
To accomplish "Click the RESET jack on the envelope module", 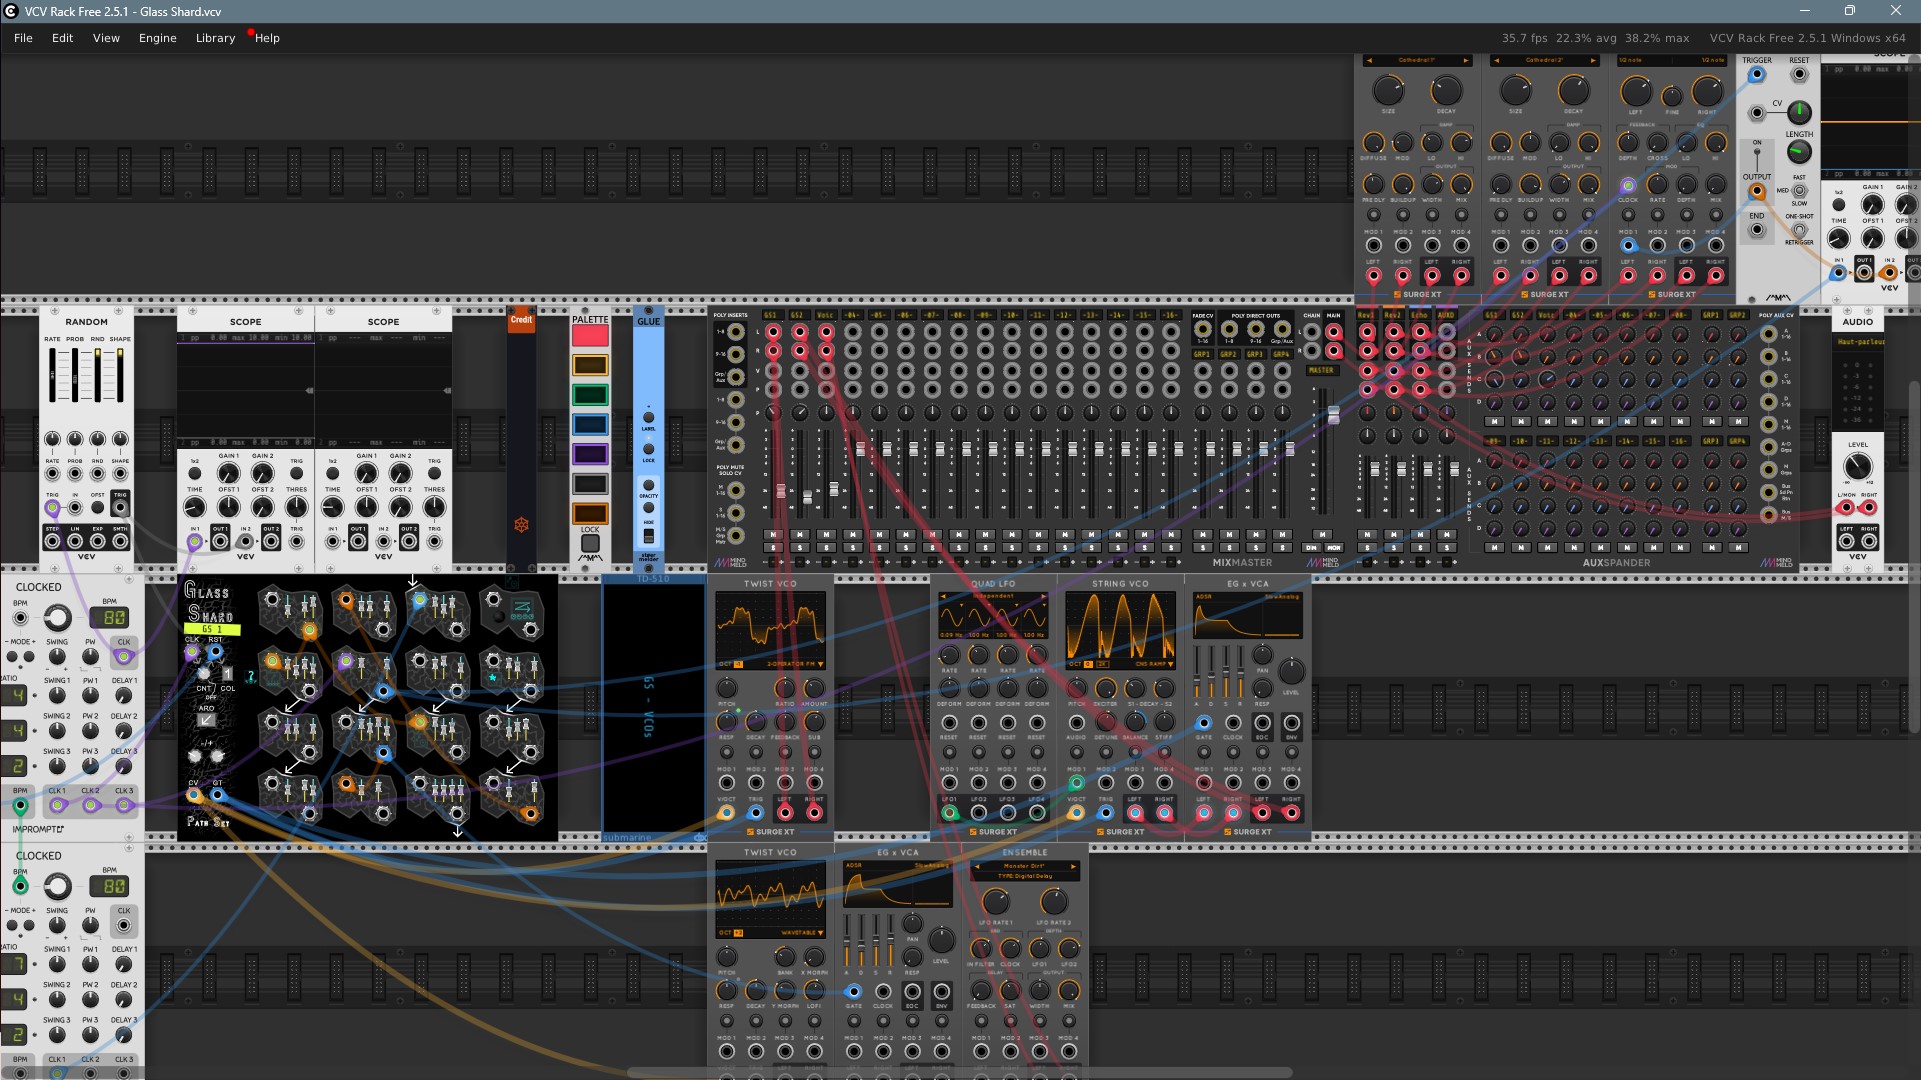I will 1799,74.
